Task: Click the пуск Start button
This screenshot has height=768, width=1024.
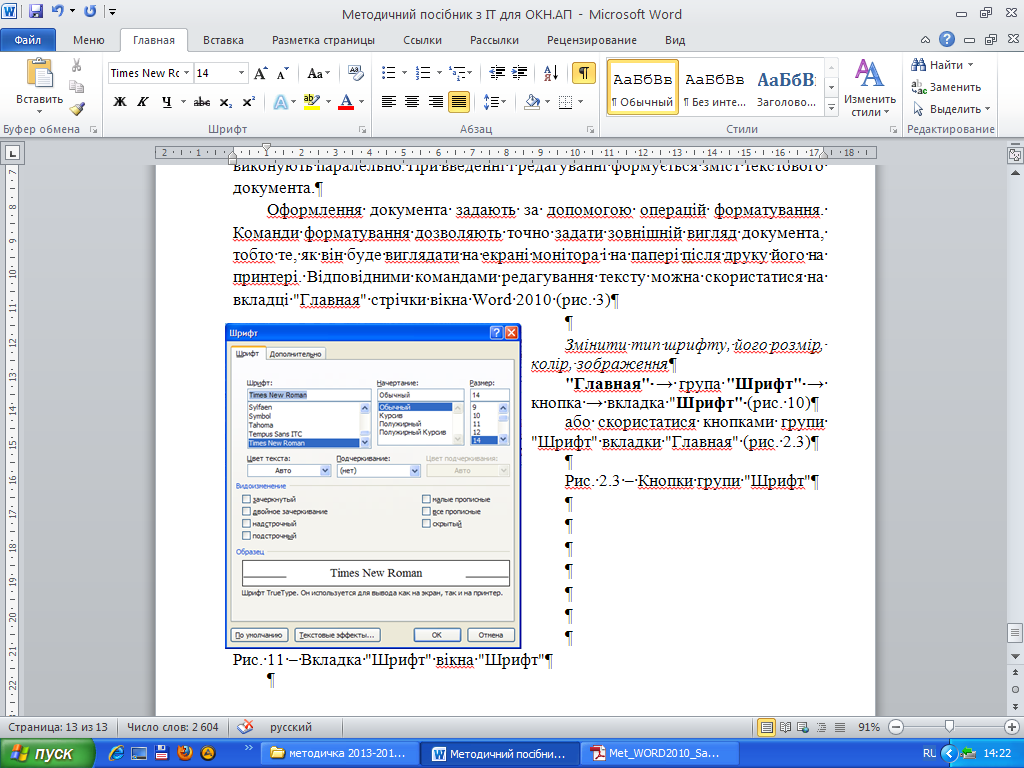Action: [x=46, y=754]
